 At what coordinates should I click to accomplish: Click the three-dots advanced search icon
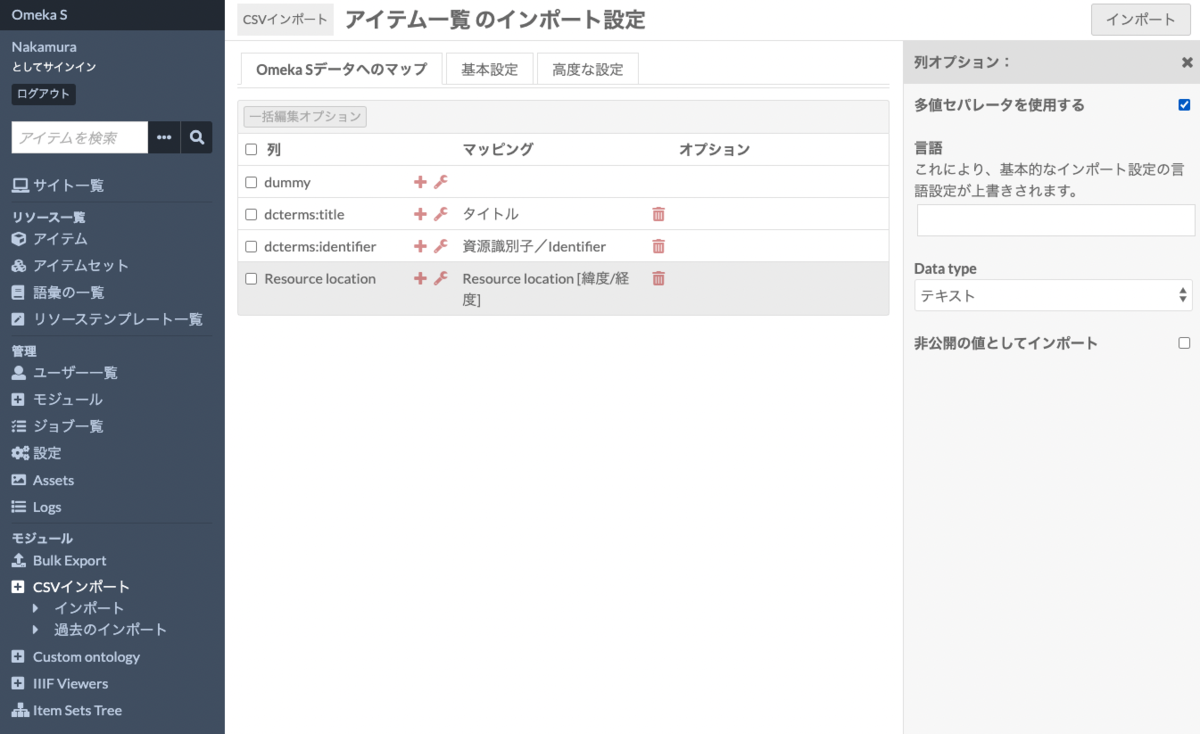click(x=165, y=137)
